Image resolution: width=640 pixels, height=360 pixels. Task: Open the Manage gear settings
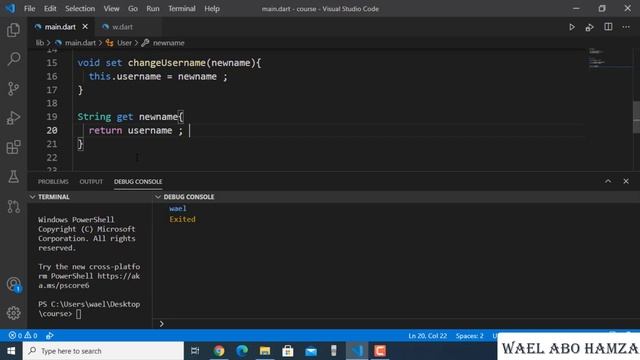coord(13,313)
